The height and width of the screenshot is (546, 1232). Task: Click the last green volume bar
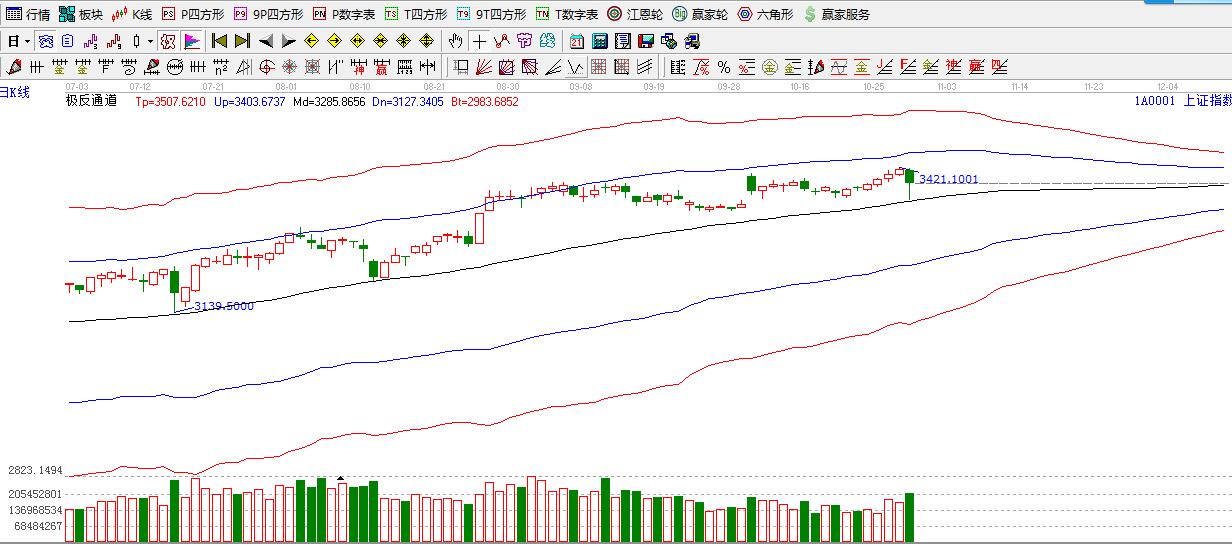[x=909, y=517]
